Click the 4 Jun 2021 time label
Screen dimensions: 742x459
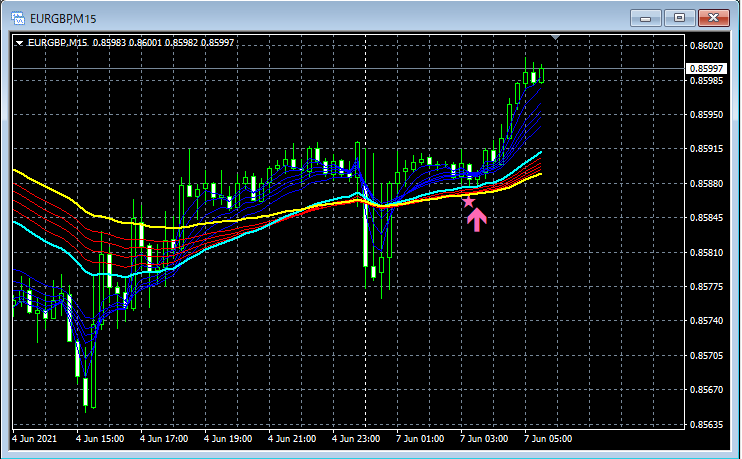[35, 439]
